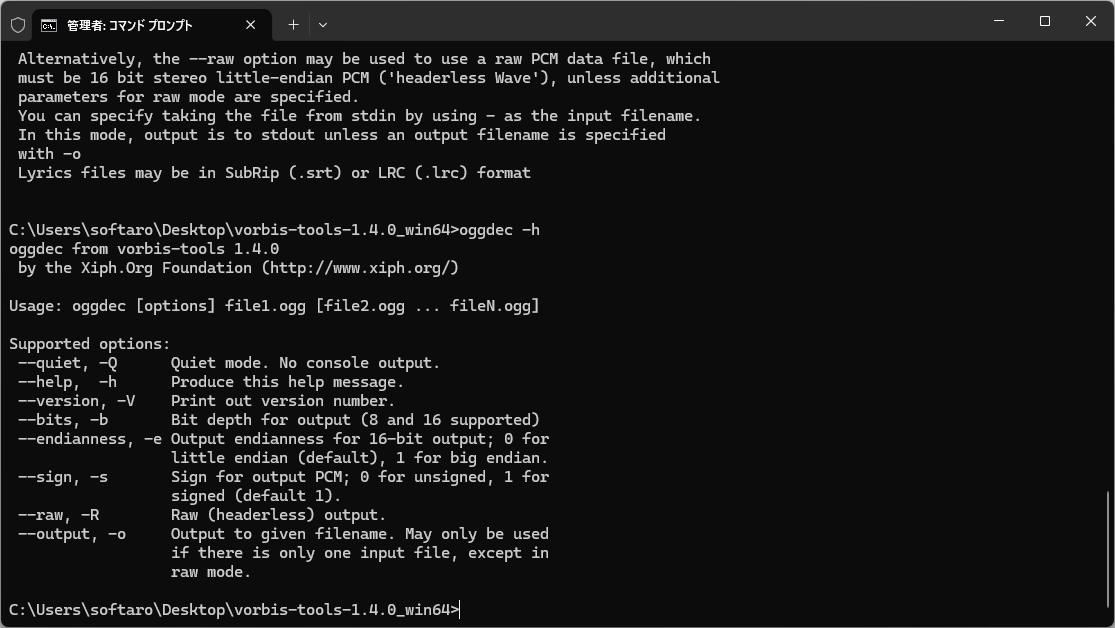
Task: Click the --raw, -R option text
Action: coord(58,515)
